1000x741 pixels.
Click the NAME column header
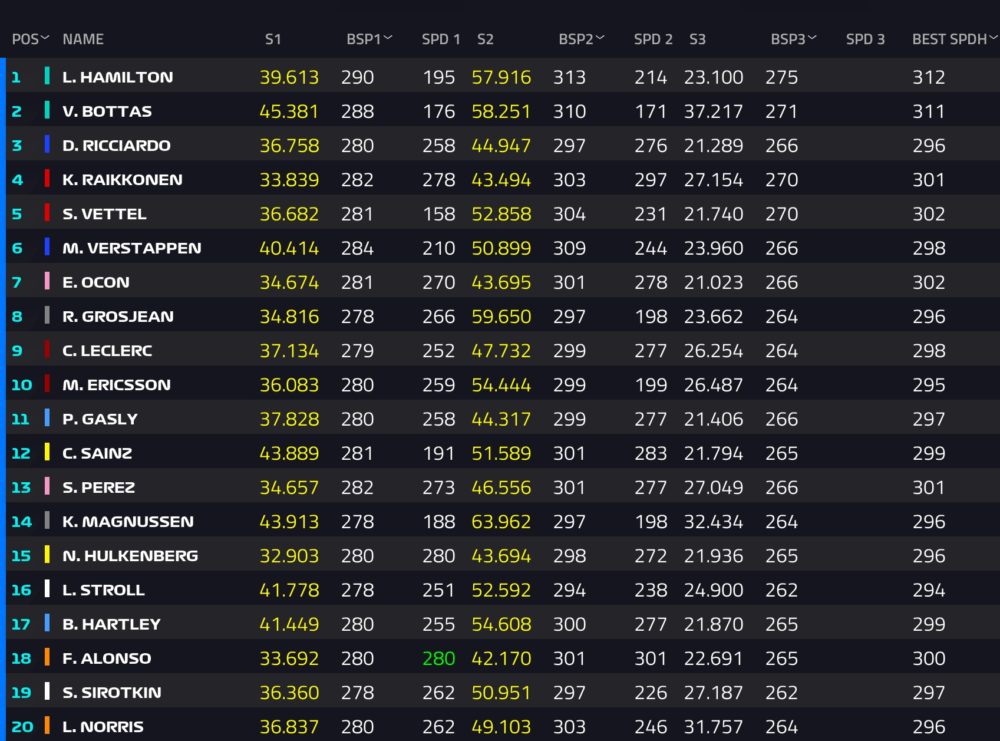(83, 39)
